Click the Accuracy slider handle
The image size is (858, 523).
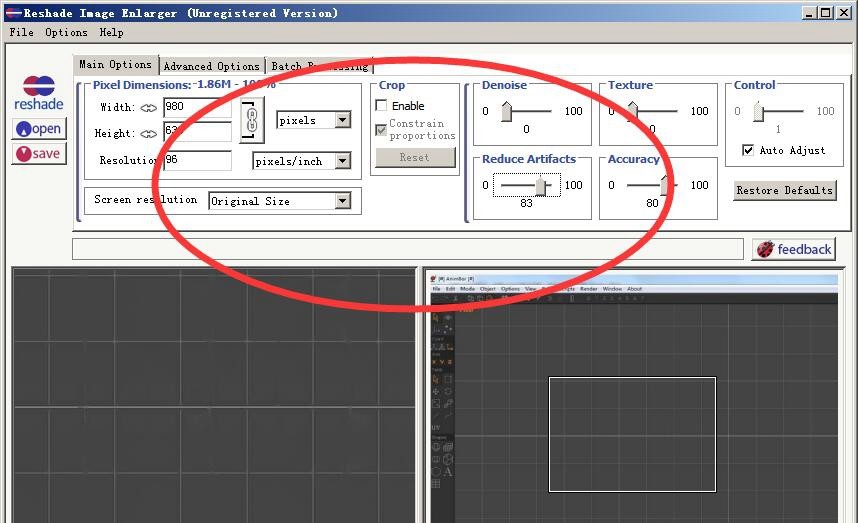click(666, 185)
